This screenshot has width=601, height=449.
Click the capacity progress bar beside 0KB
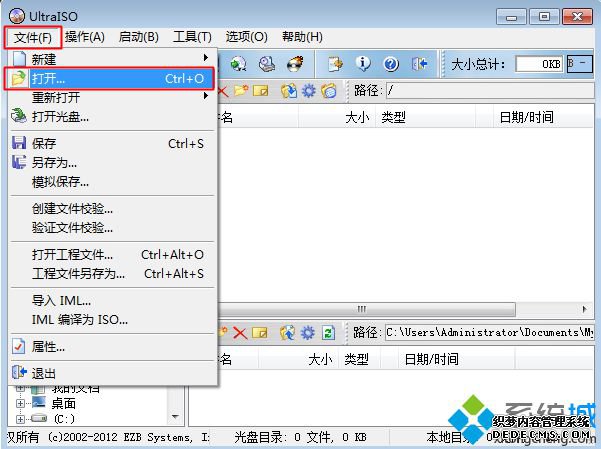(580, 64)
